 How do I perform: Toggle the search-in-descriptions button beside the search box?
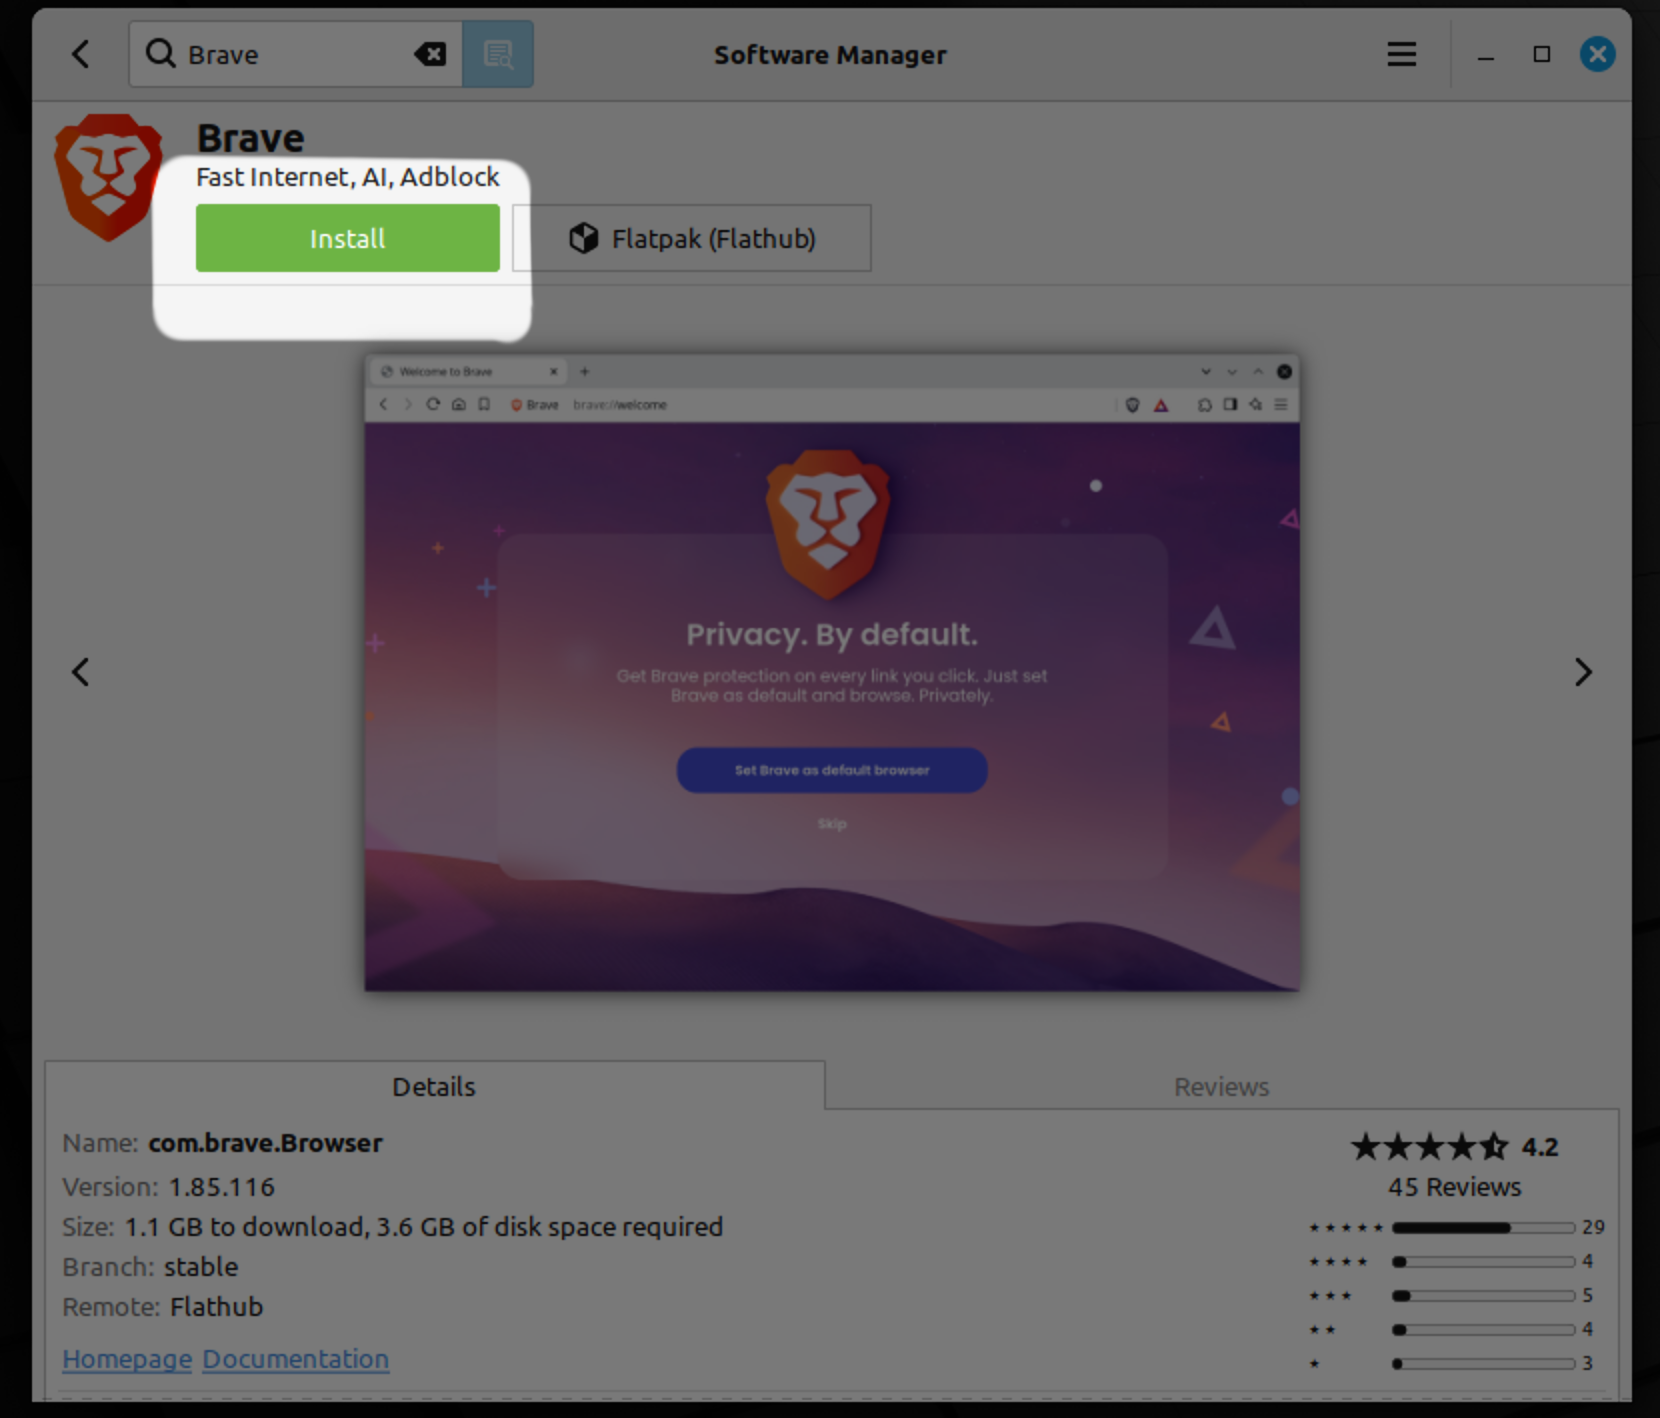(497, 54)
